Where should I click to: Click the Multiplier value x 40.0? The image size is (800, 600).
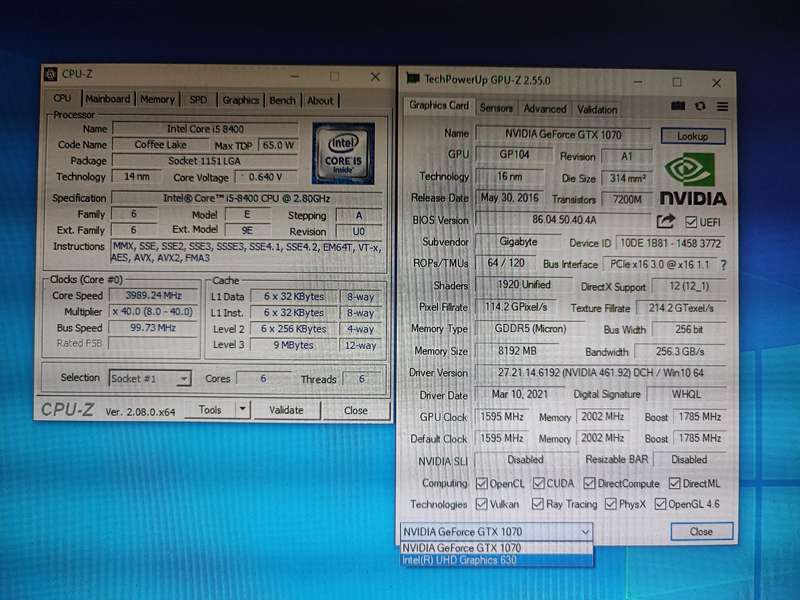pos(153,311)
